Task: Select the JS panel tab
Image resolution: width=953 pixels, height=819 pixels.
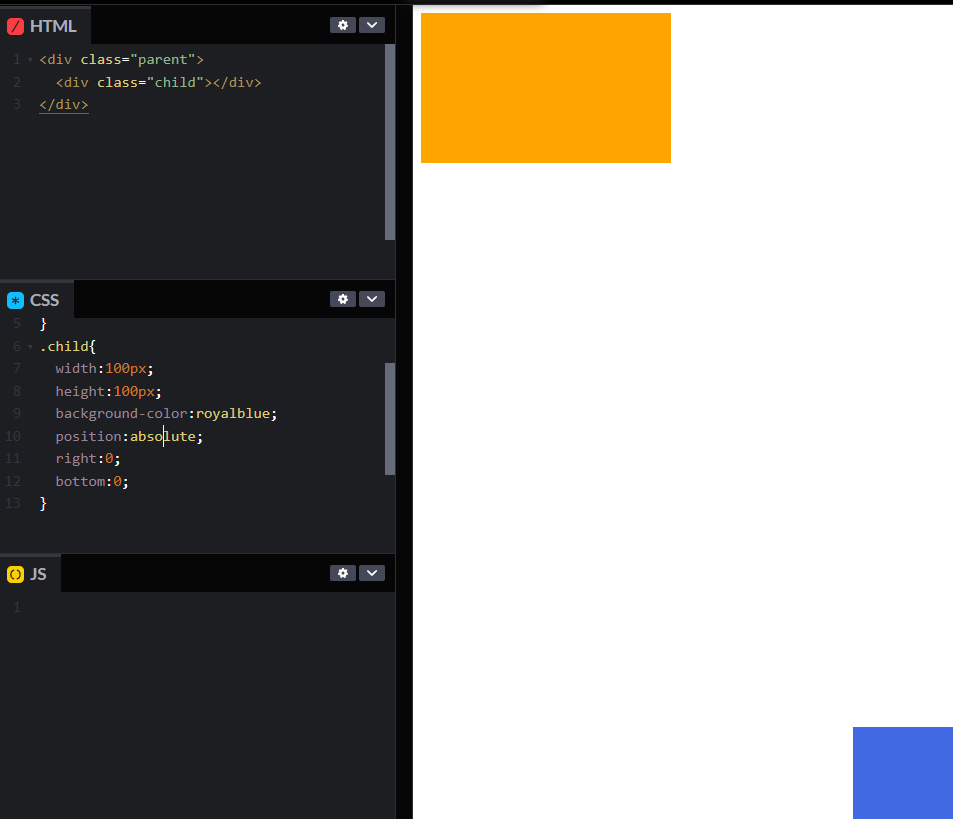Action: (x=30, y=574)
